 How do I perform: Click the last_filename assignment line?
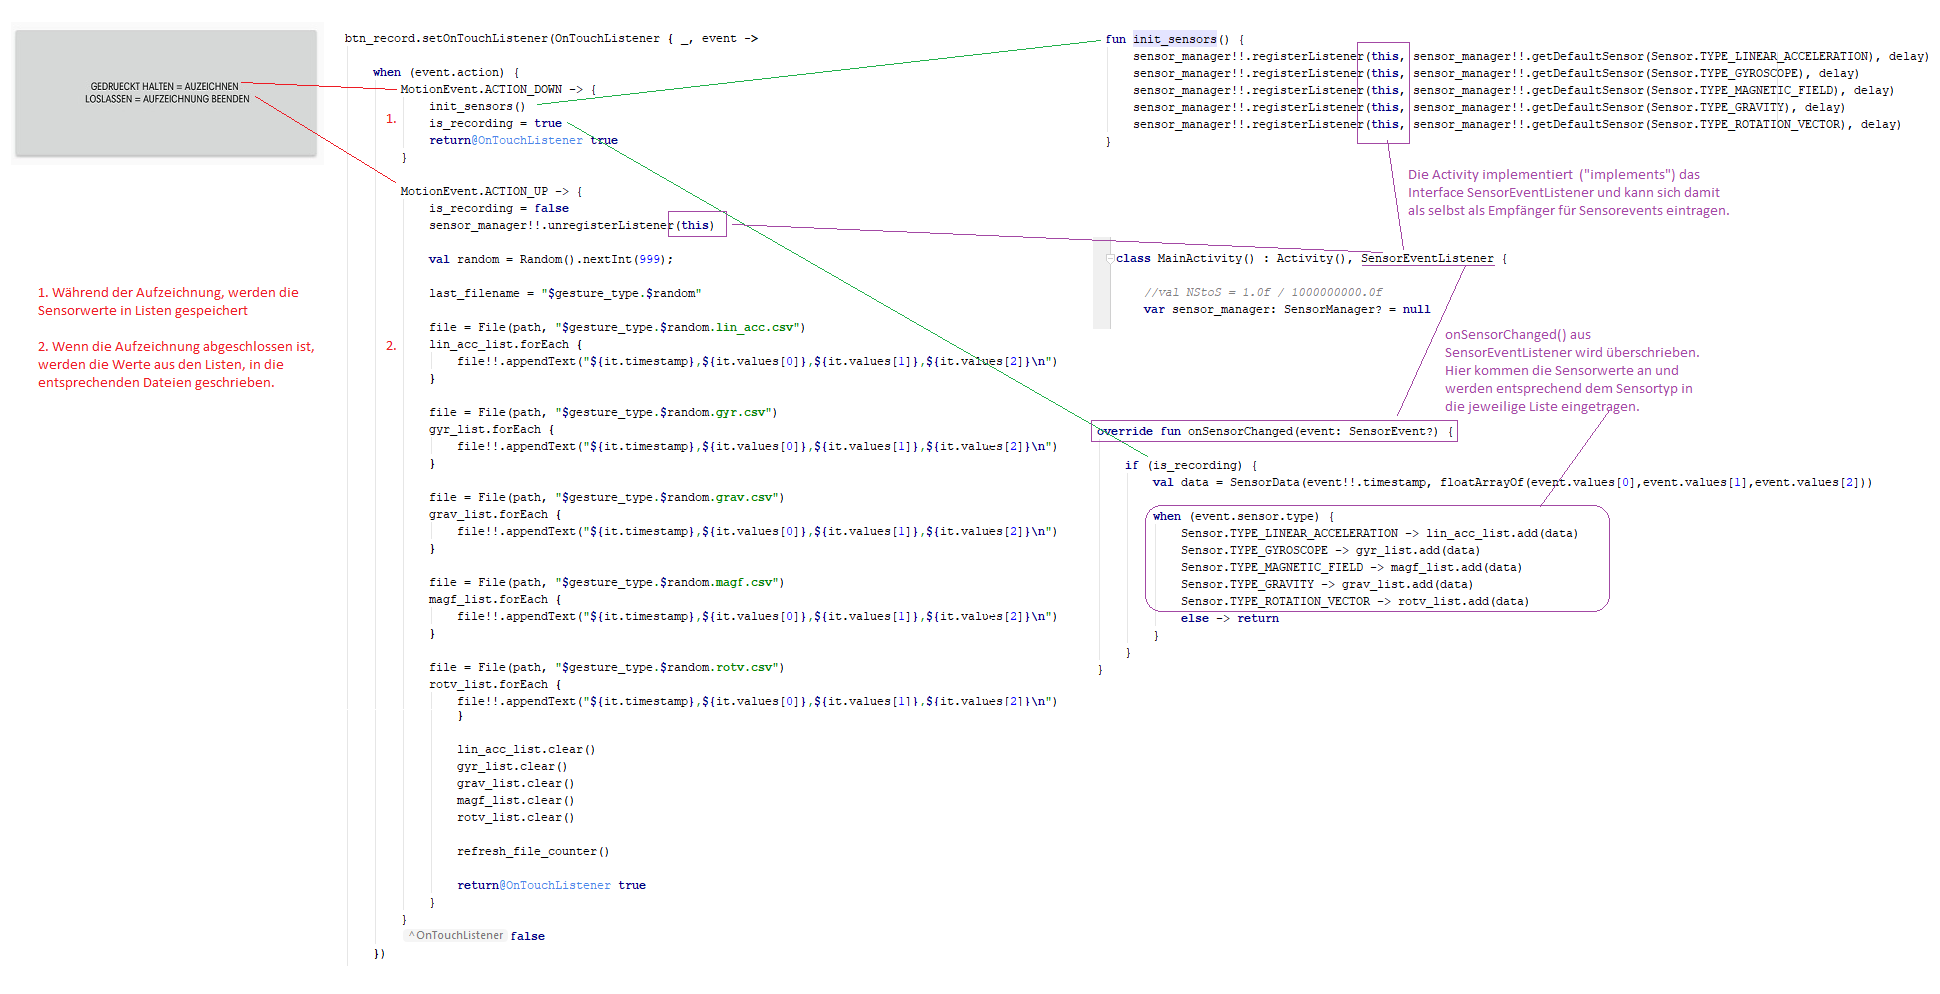565,294
